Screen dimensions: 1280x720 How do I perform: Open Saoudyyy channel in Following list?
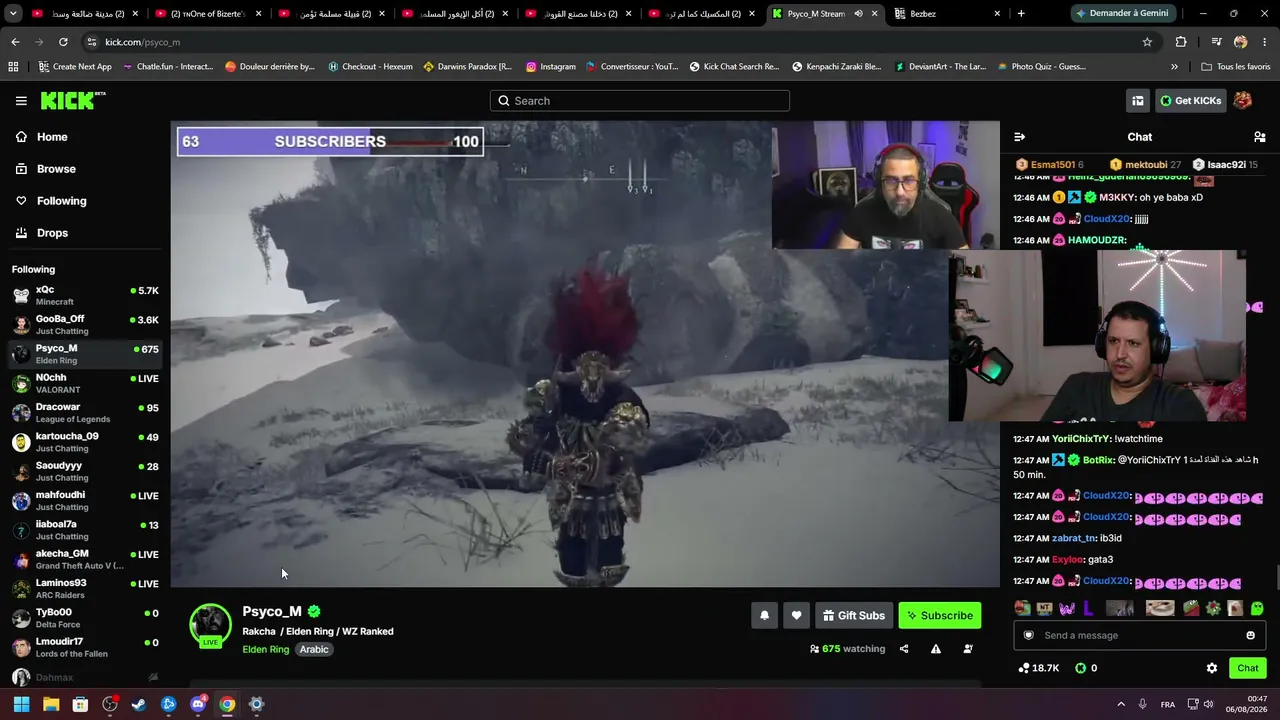tap(85, 471)
